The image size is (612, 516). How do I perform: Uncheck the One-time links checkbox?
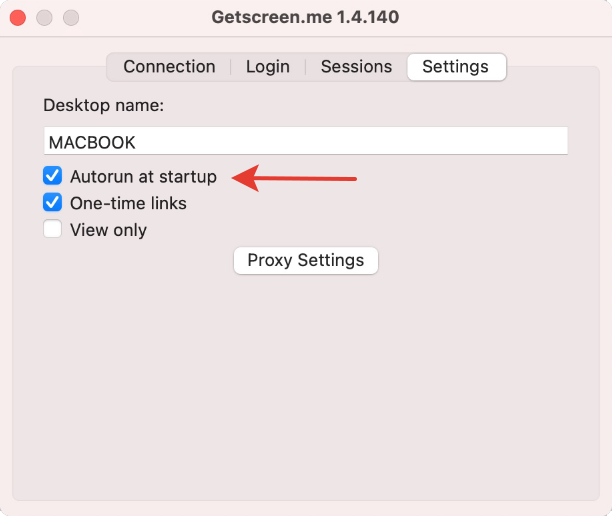[53, 203]
